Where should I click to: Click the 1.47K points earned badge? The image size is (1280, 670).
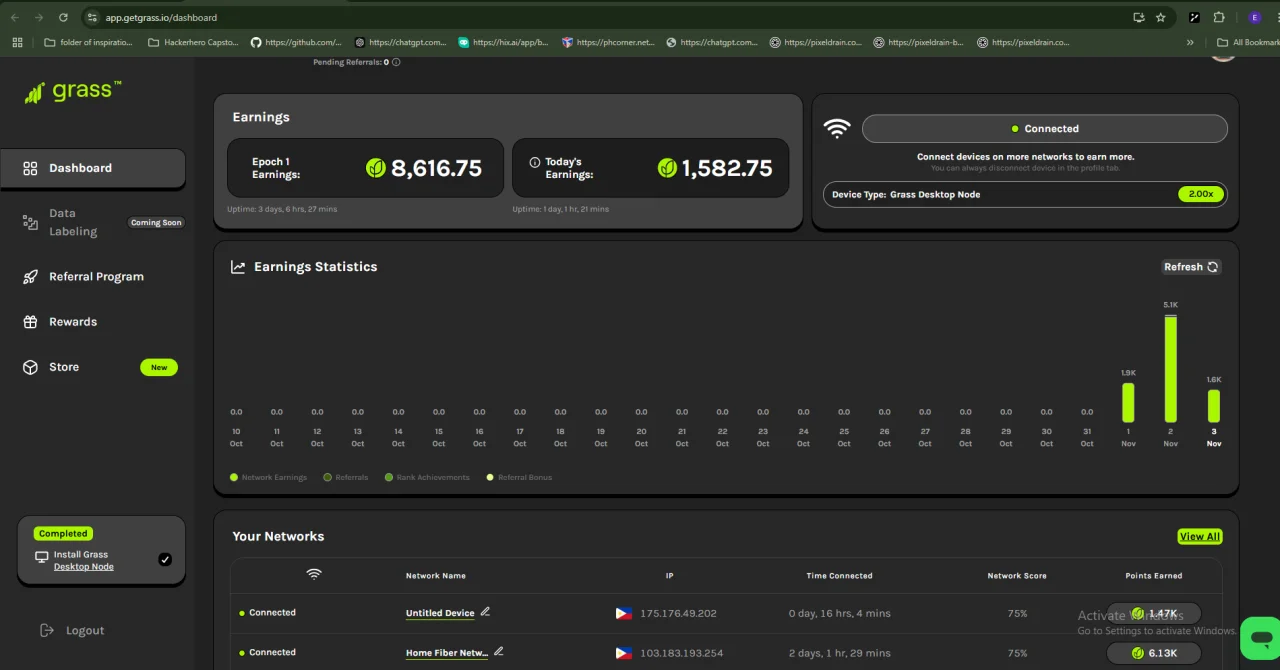1154,613
